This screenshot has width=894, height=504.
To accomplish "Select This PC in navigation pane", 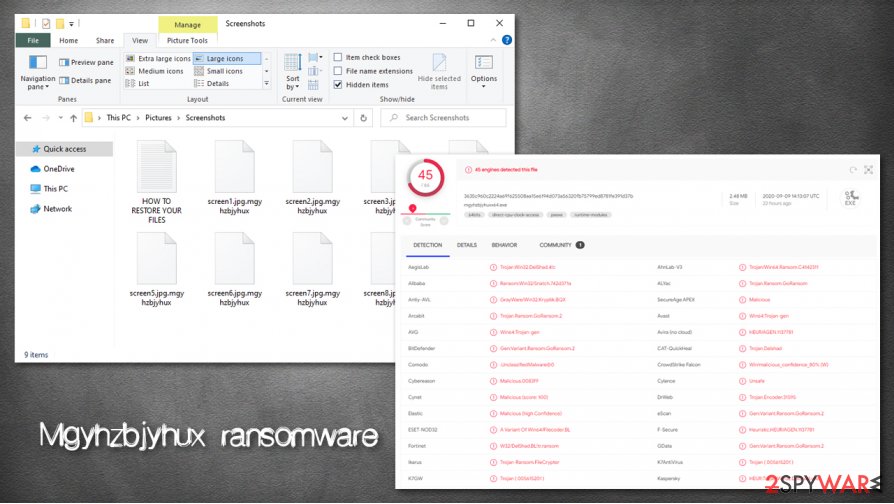I will (x=49, y=189).
